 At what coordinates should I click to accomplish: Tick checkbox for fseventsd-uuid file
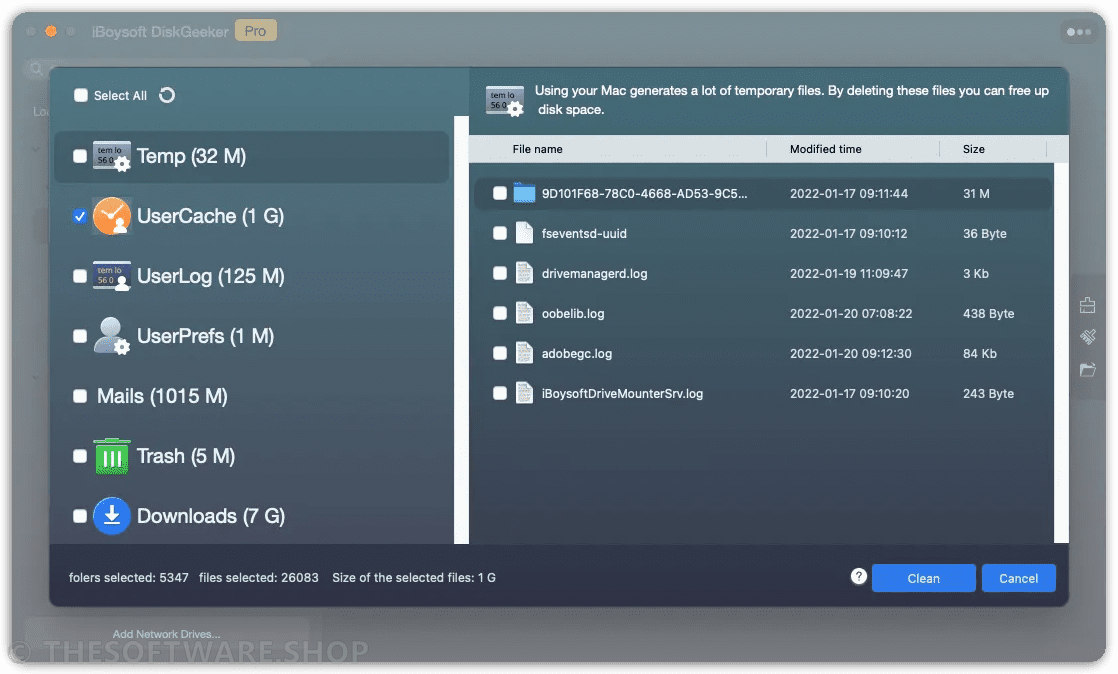[x=500, y=233]
